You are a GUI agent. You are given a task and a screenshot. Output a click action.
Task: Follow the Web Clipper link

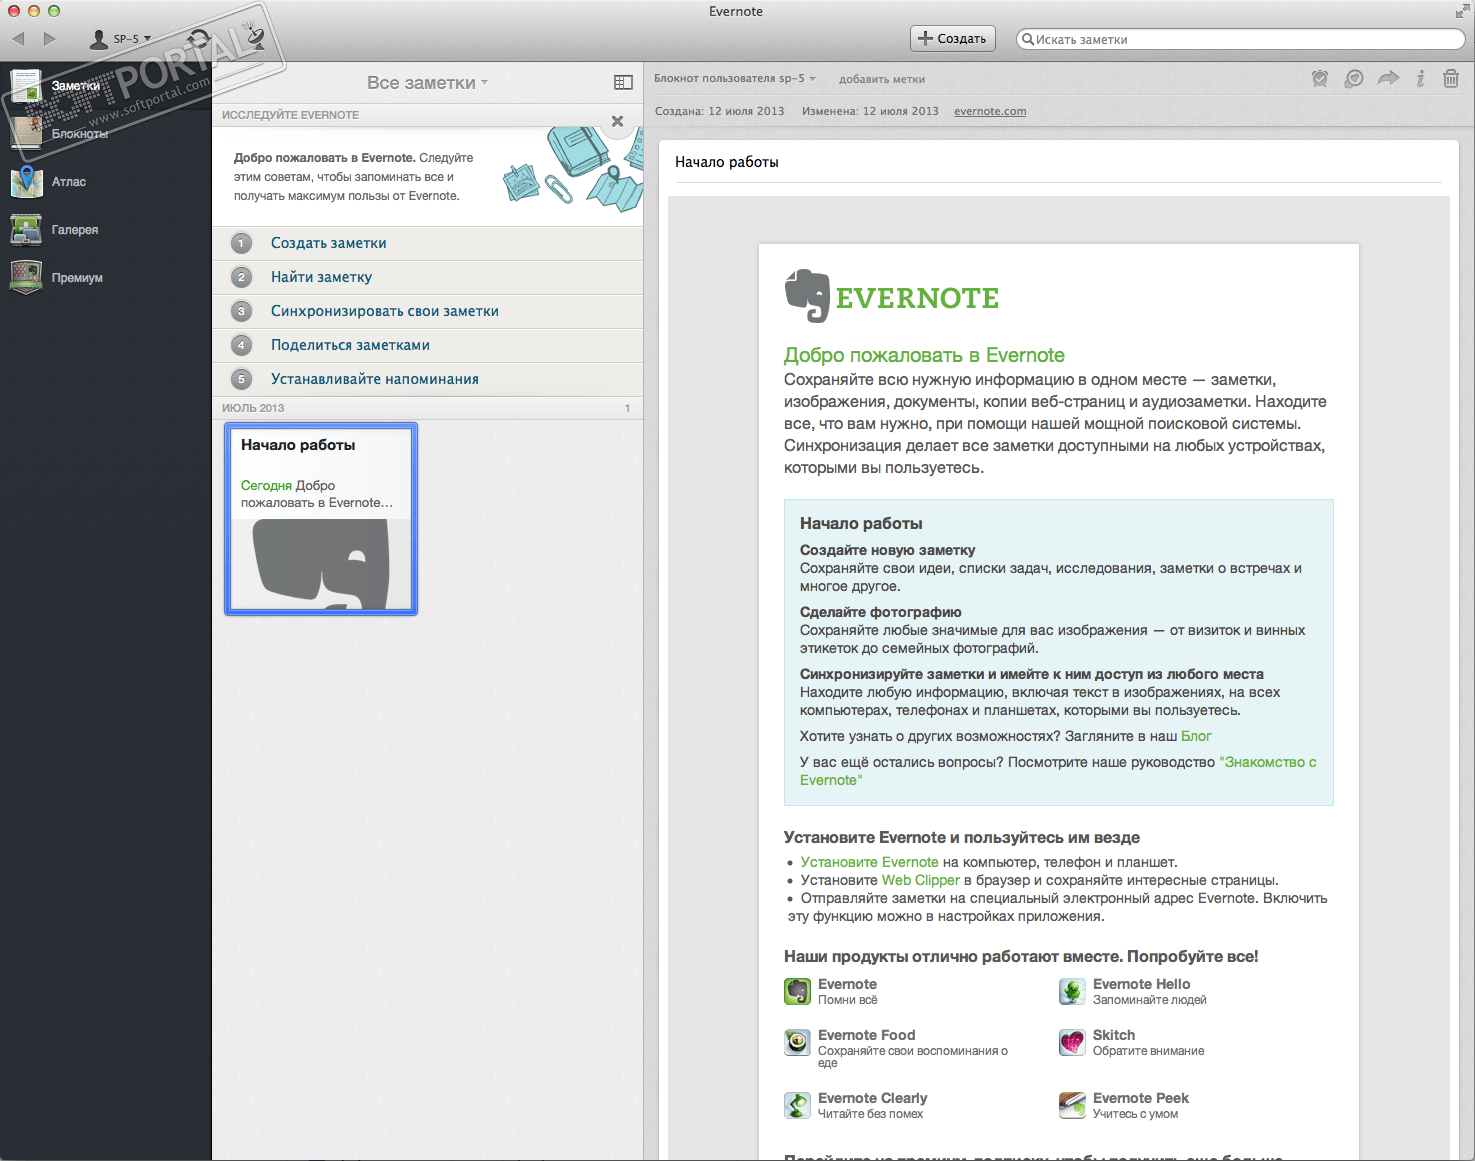[x=921, y=880]
